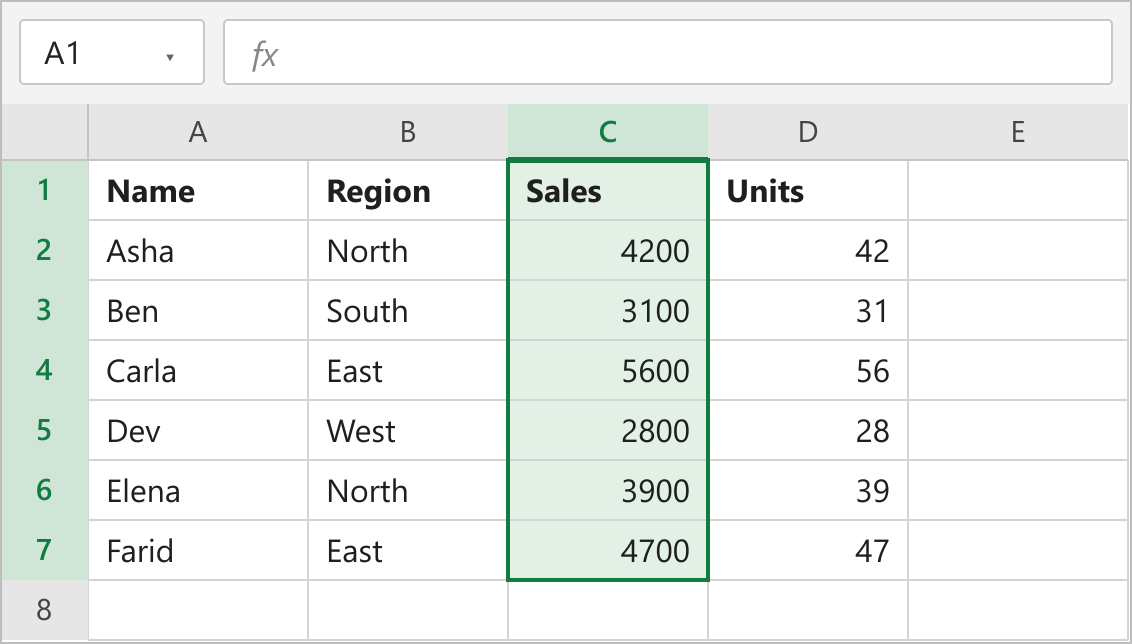Image resolution: width=1132 pixels, height=644 pixels.
Task: Select the sales value 4700
Action: tap(608, 549)
